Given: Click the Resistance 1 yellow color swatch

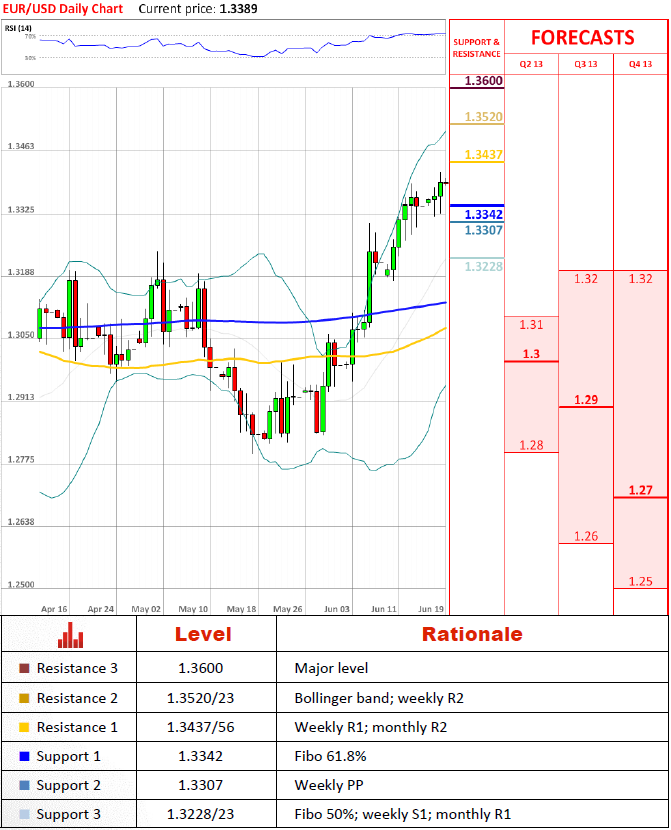Looking at the screenshot, I should point(24,727).
